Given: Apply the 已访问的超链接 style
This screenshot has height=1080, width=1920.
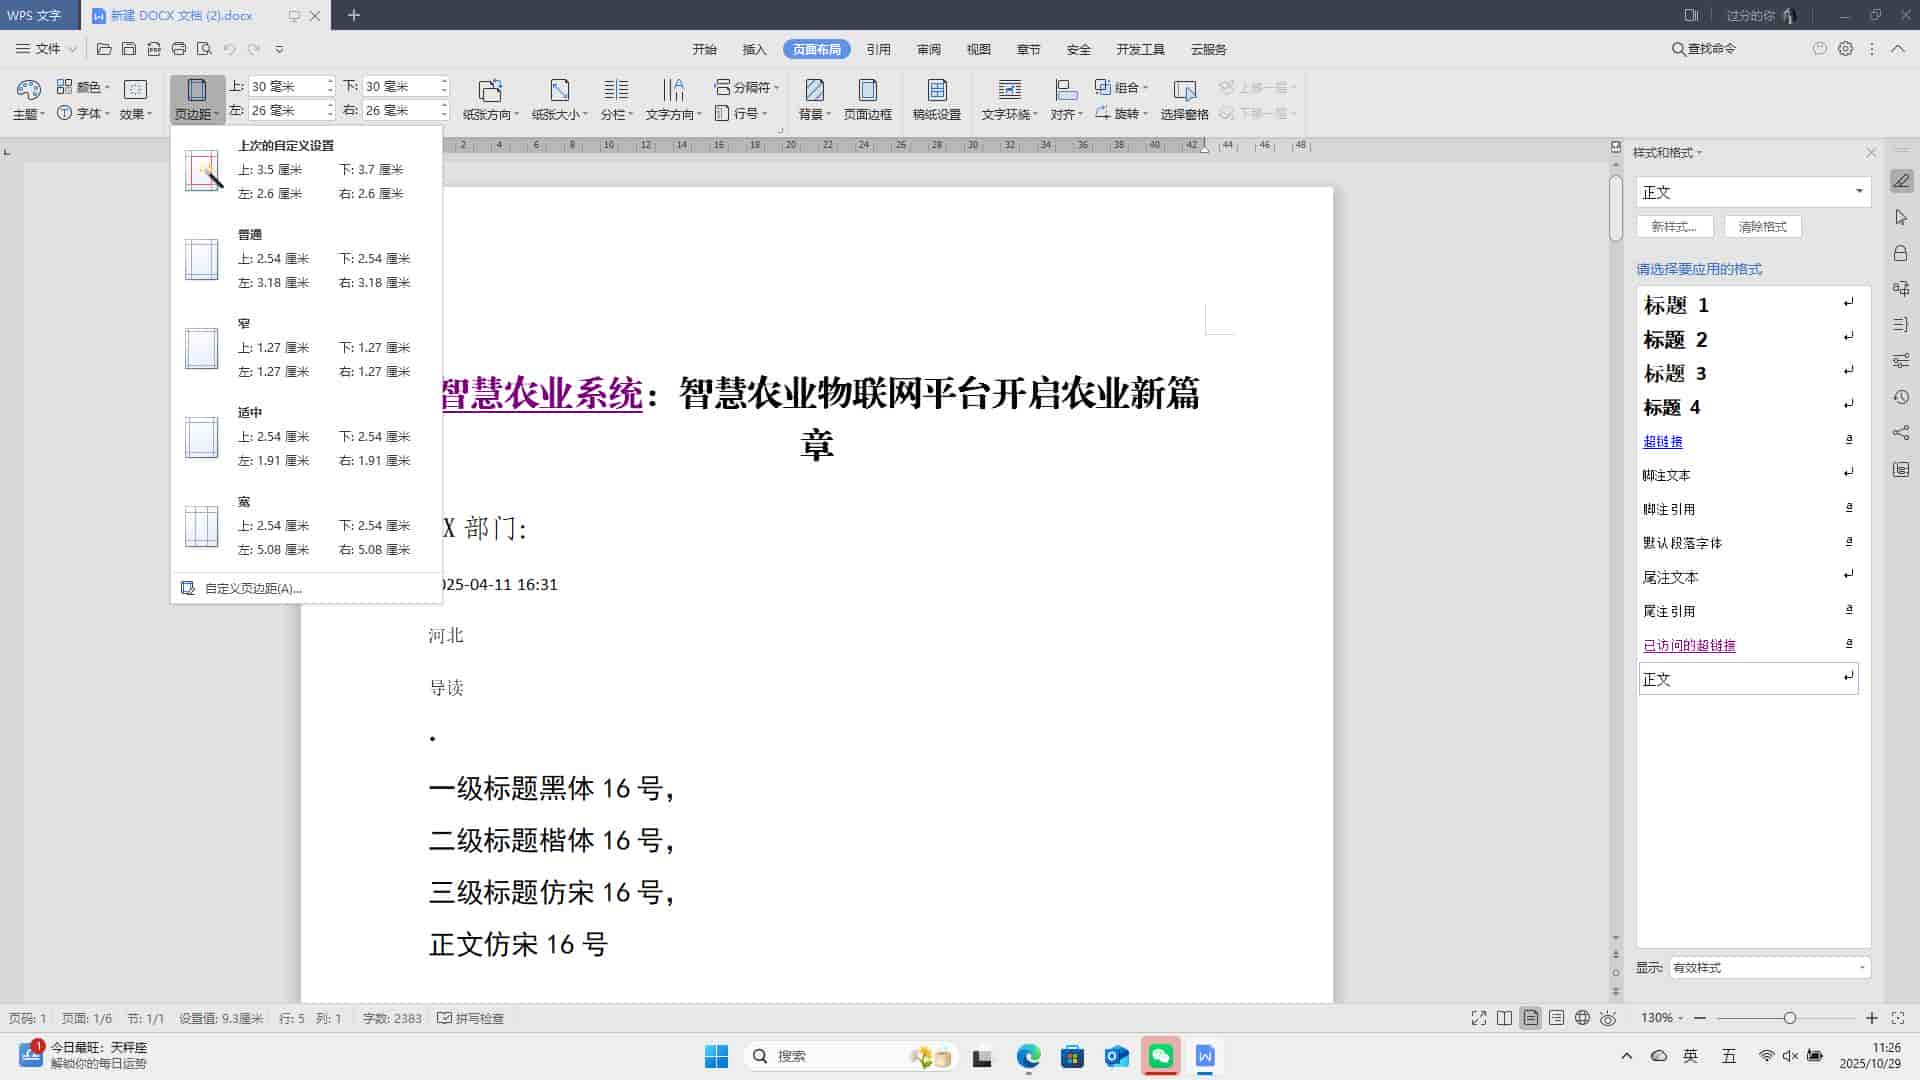Looking at the screenshot, I should coord(1748,645).
